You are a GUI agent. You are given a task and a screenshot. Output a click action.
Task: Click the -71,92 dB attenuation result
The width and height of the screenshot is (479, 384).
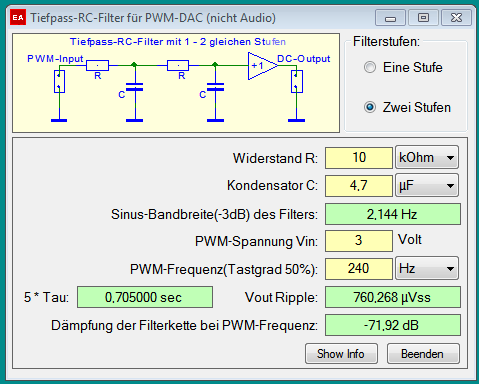[x=393, y=325]
